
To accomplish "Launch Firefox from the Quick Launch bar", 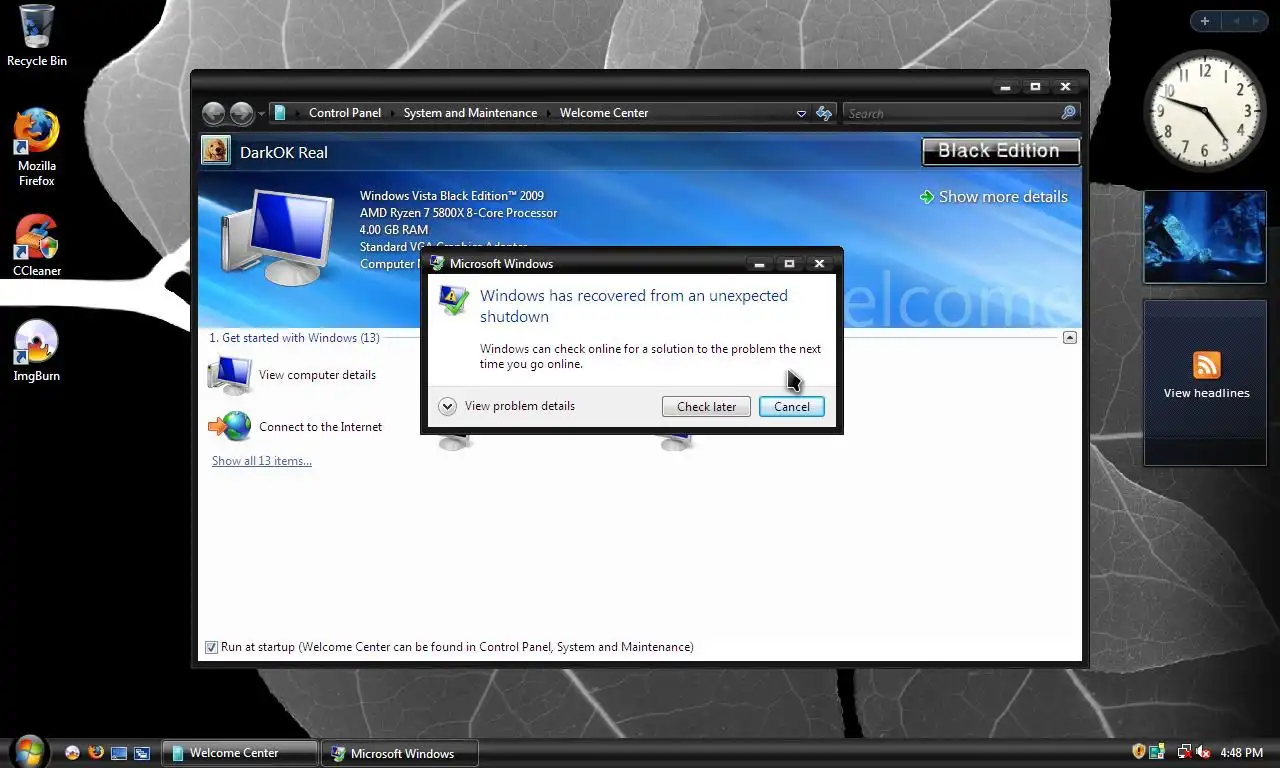I will (96, 752).
